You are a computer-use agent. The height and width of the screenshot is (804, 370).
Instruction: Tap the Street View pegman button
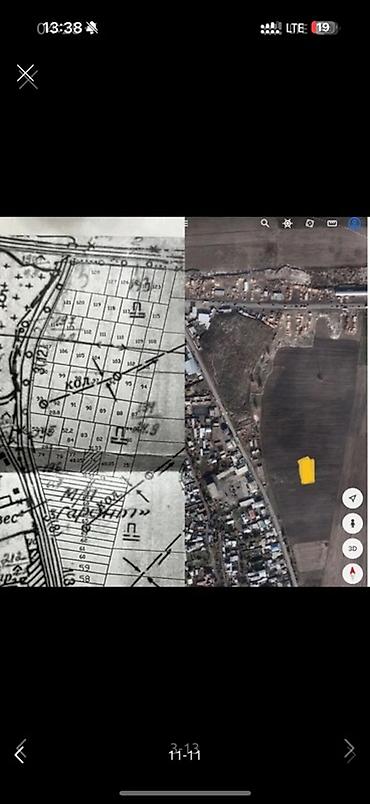tap(353, 524)
